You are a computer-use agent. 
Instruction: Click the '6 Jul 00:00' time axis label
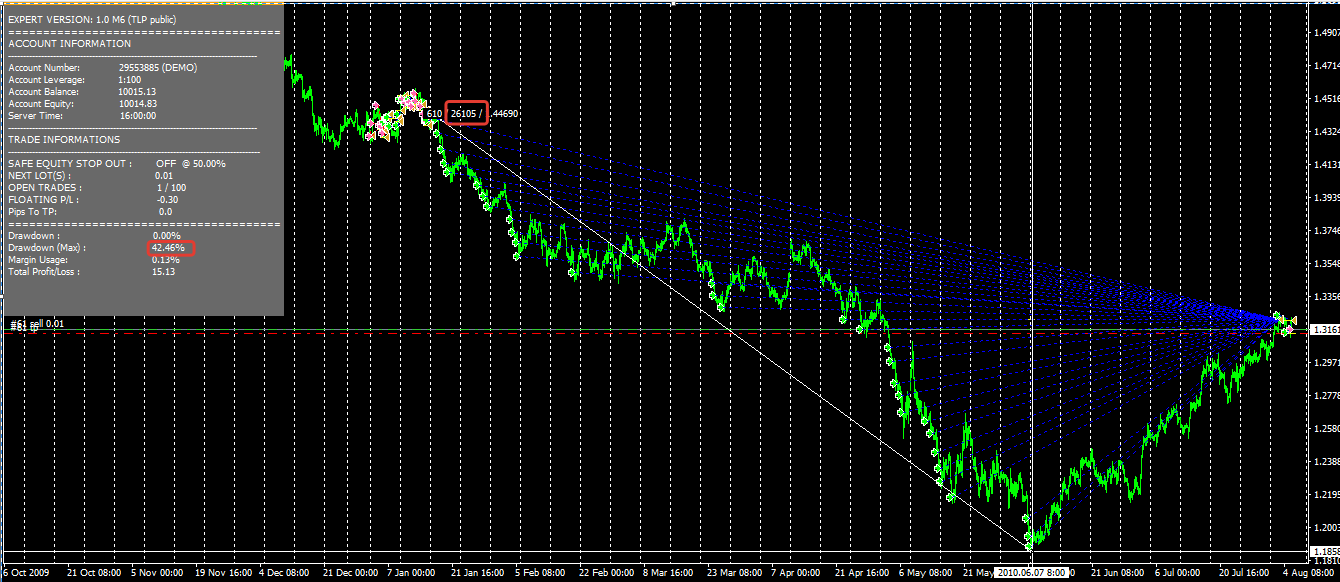pos(1180,573)
